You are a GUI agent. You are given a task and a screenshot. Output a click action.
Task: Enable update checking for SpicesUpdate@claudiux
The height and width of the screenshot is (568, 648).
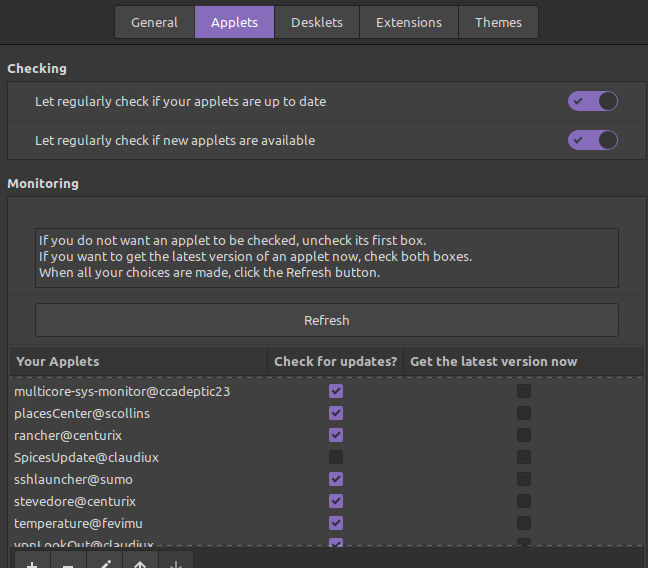336,457
